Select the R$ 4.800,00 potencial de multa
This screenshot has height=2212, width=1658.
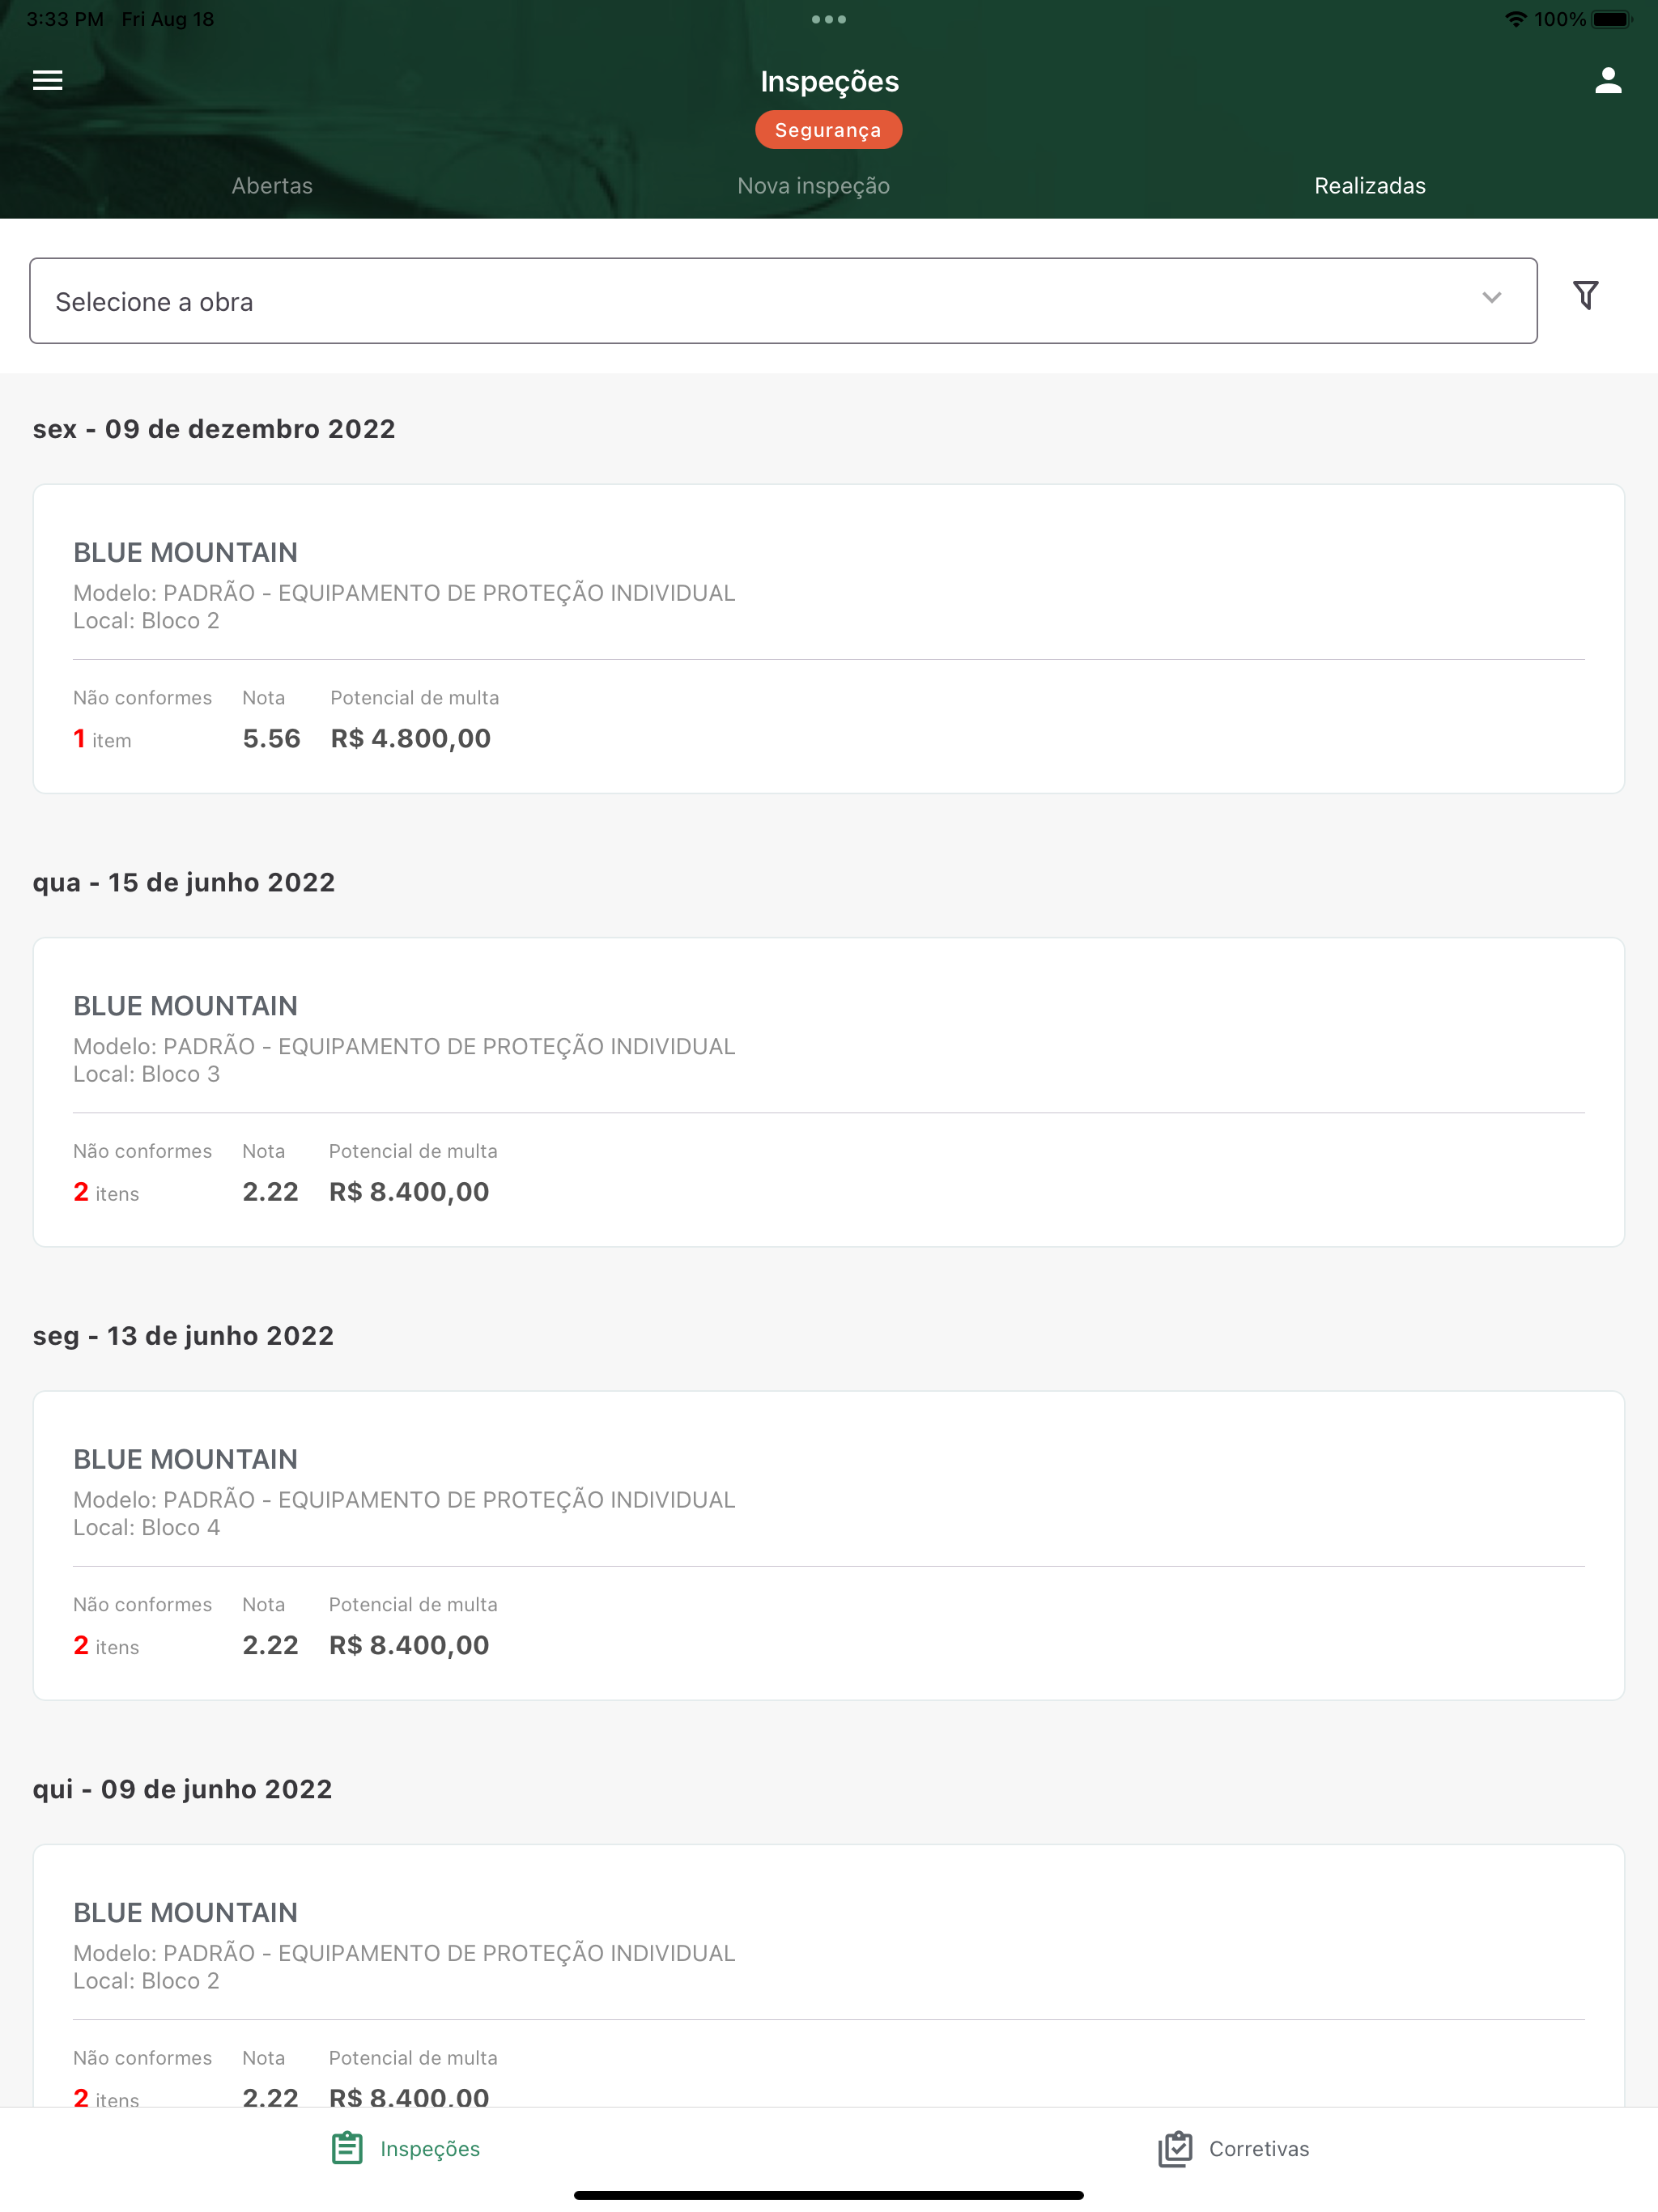pos(411,739)
